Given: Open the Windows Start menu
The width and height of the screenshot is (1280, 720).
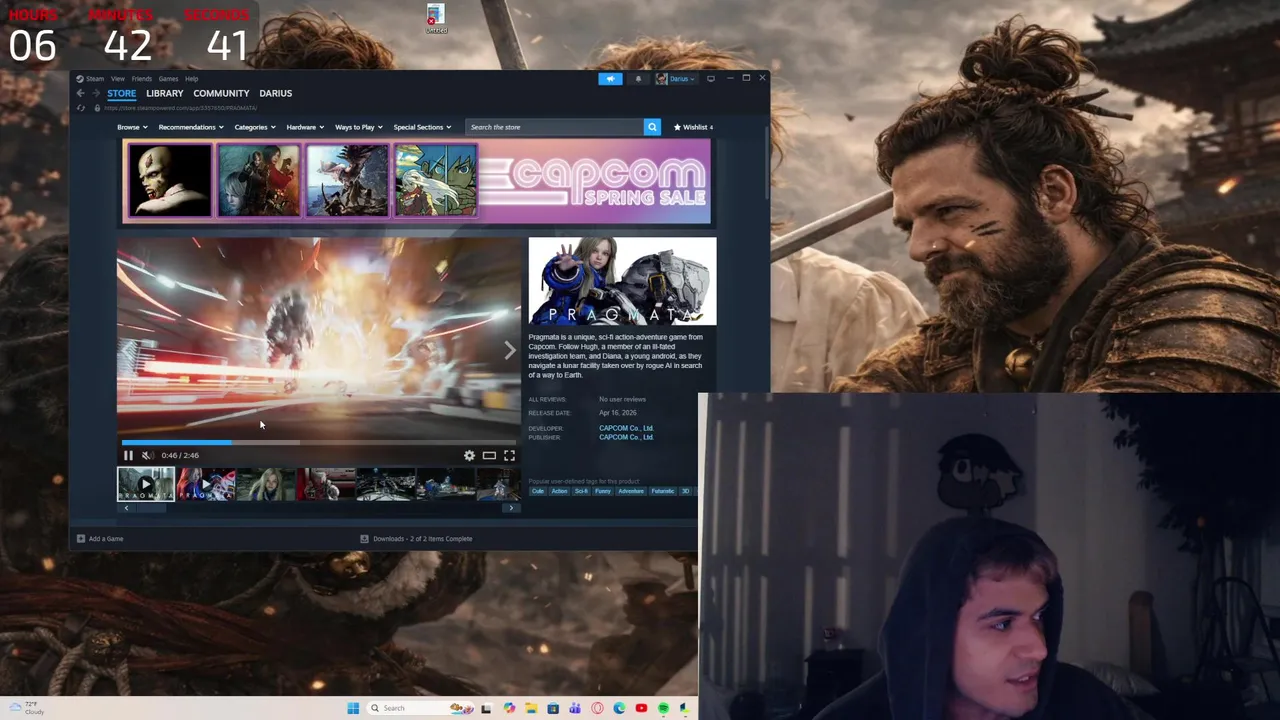Looking at the screenshot, I should pos(353,708).
